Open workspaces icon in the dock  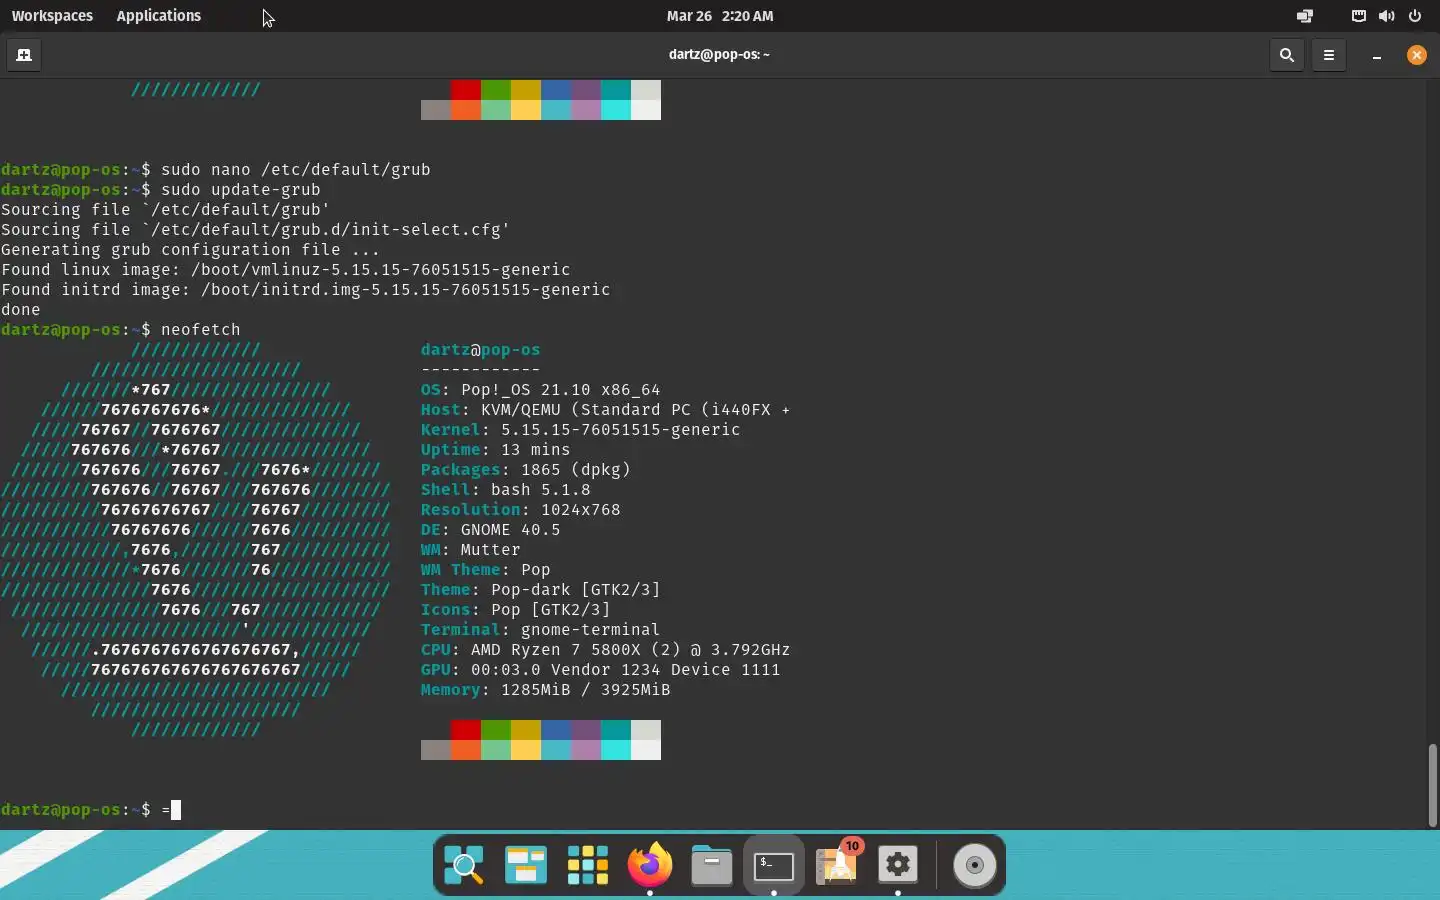pos(526,865)
